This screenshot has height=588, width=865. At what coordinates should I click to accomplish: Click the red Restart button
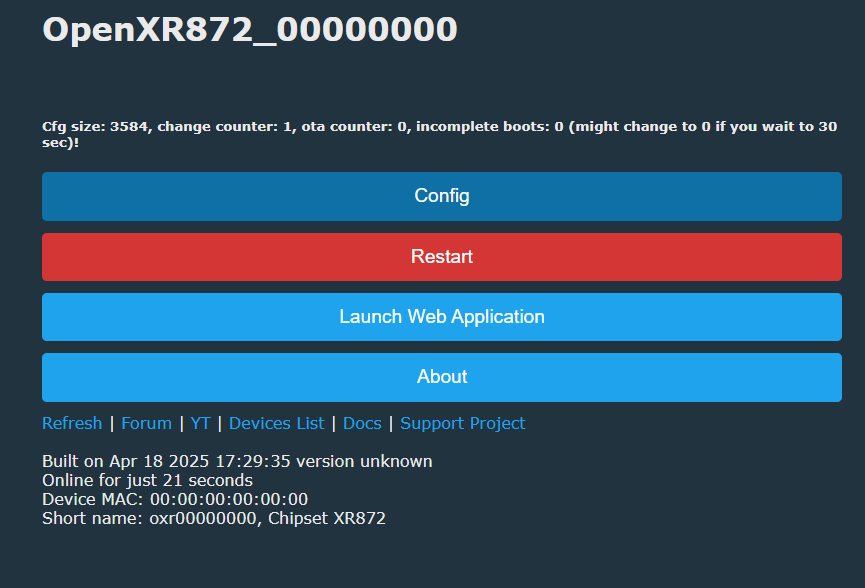coord(441,257)
